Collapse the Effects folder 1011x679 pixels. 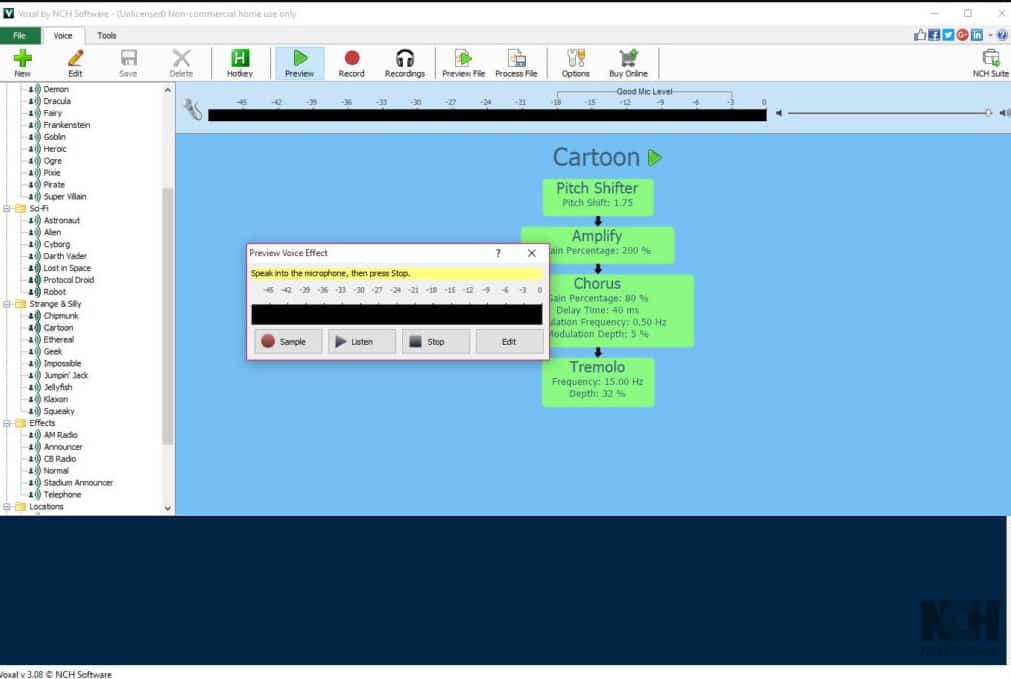[6, 423]
